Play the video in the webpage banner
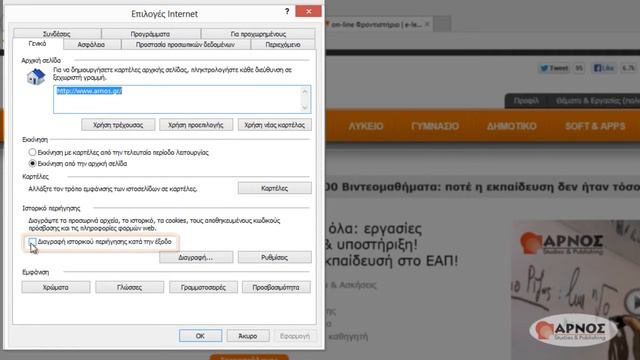 634,302
